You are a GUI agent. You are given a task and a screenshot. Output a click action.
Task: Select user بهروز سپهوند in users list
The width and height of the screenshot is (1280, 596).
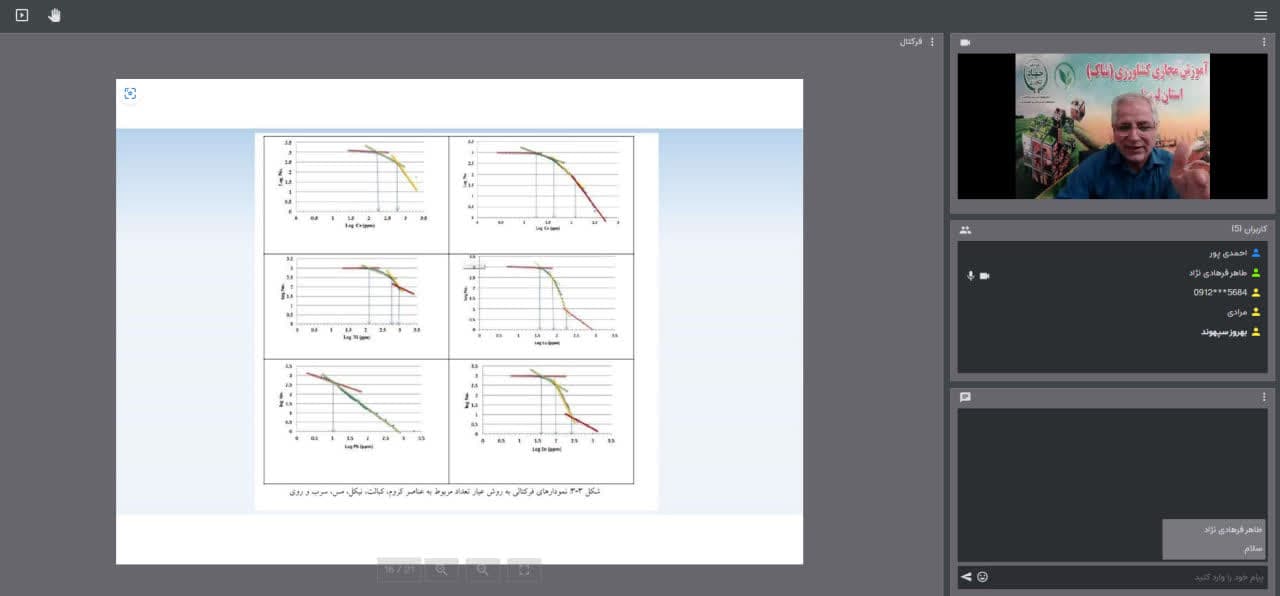coord(1224,332)
